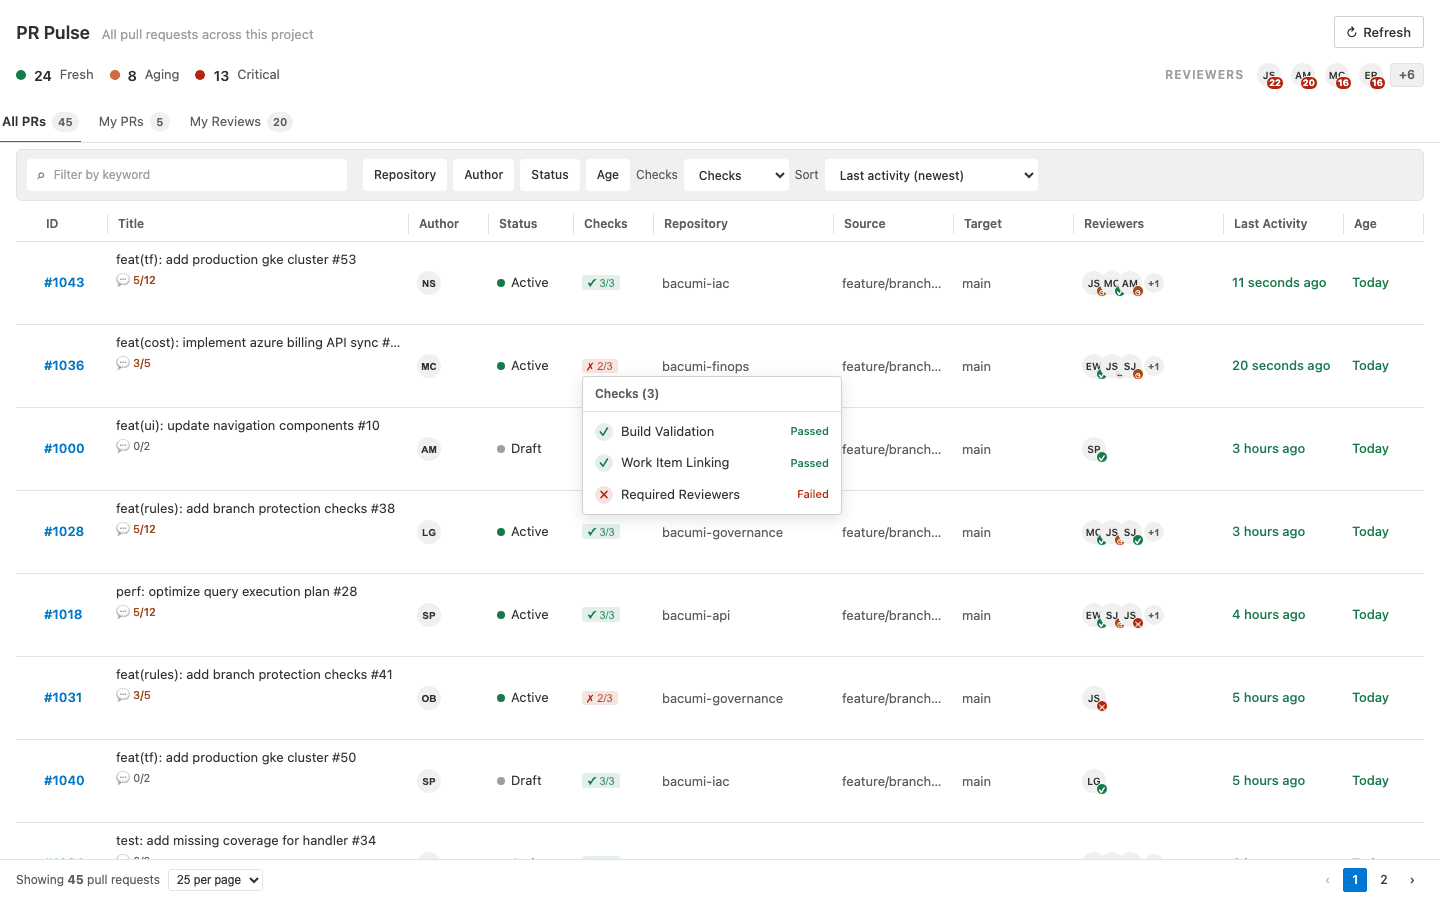Image resolution: width=1440 pixels, height=900 pixels.
Task: Open pull request #1028
Action: [64, 532]
